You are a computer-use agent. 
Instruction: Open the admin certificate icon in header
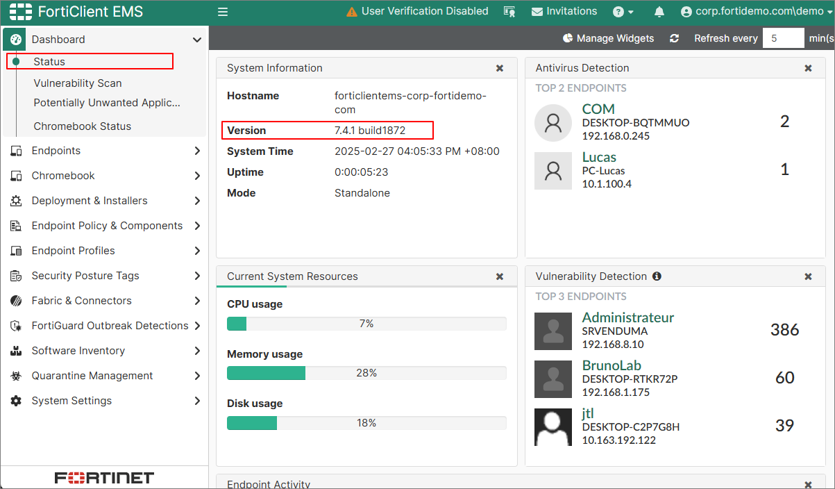(x=510, y=12)
